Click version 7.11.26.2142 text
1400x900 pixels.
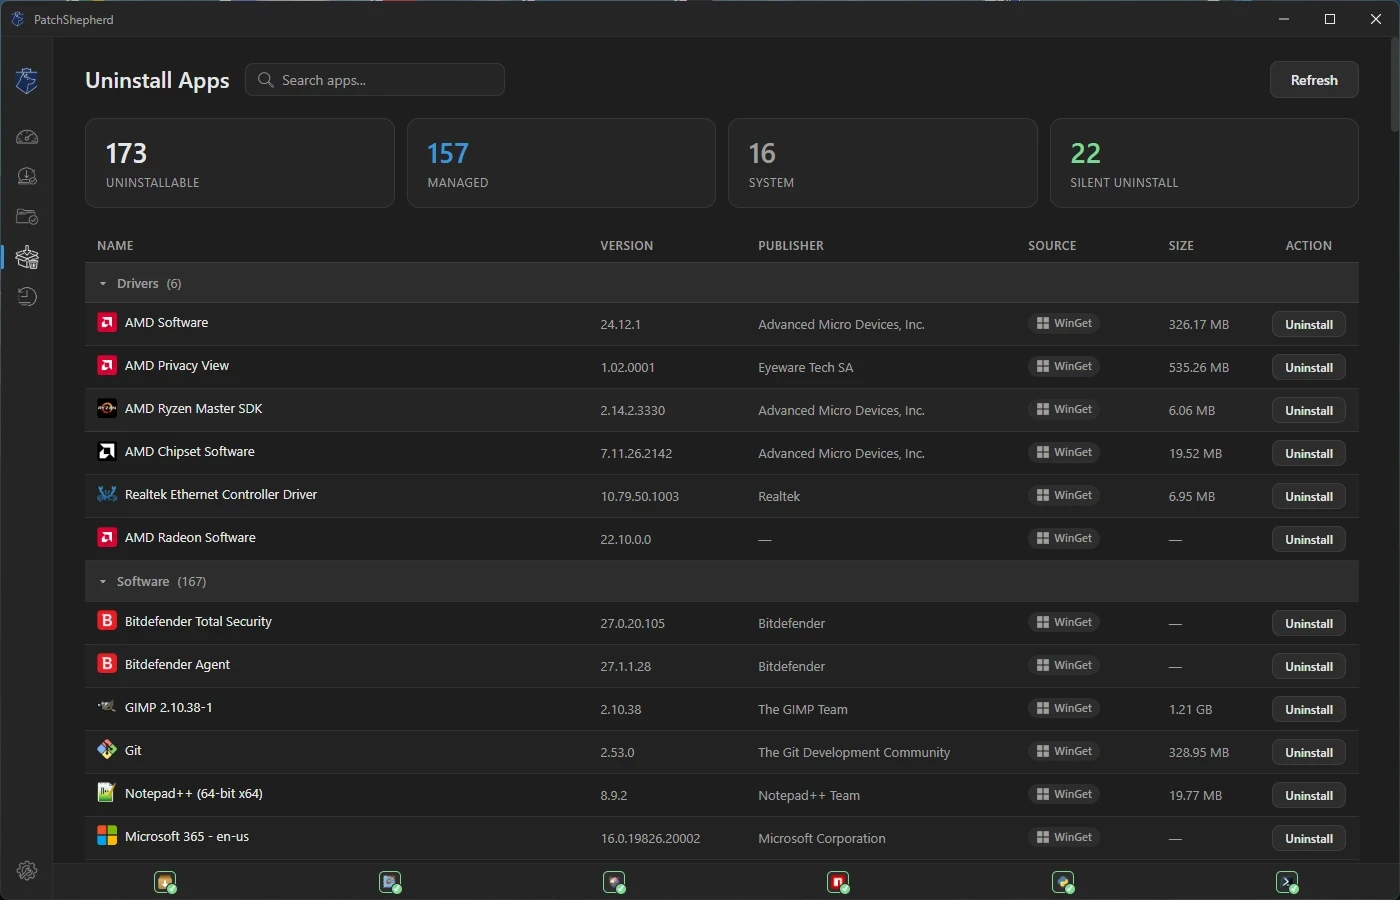636,454
